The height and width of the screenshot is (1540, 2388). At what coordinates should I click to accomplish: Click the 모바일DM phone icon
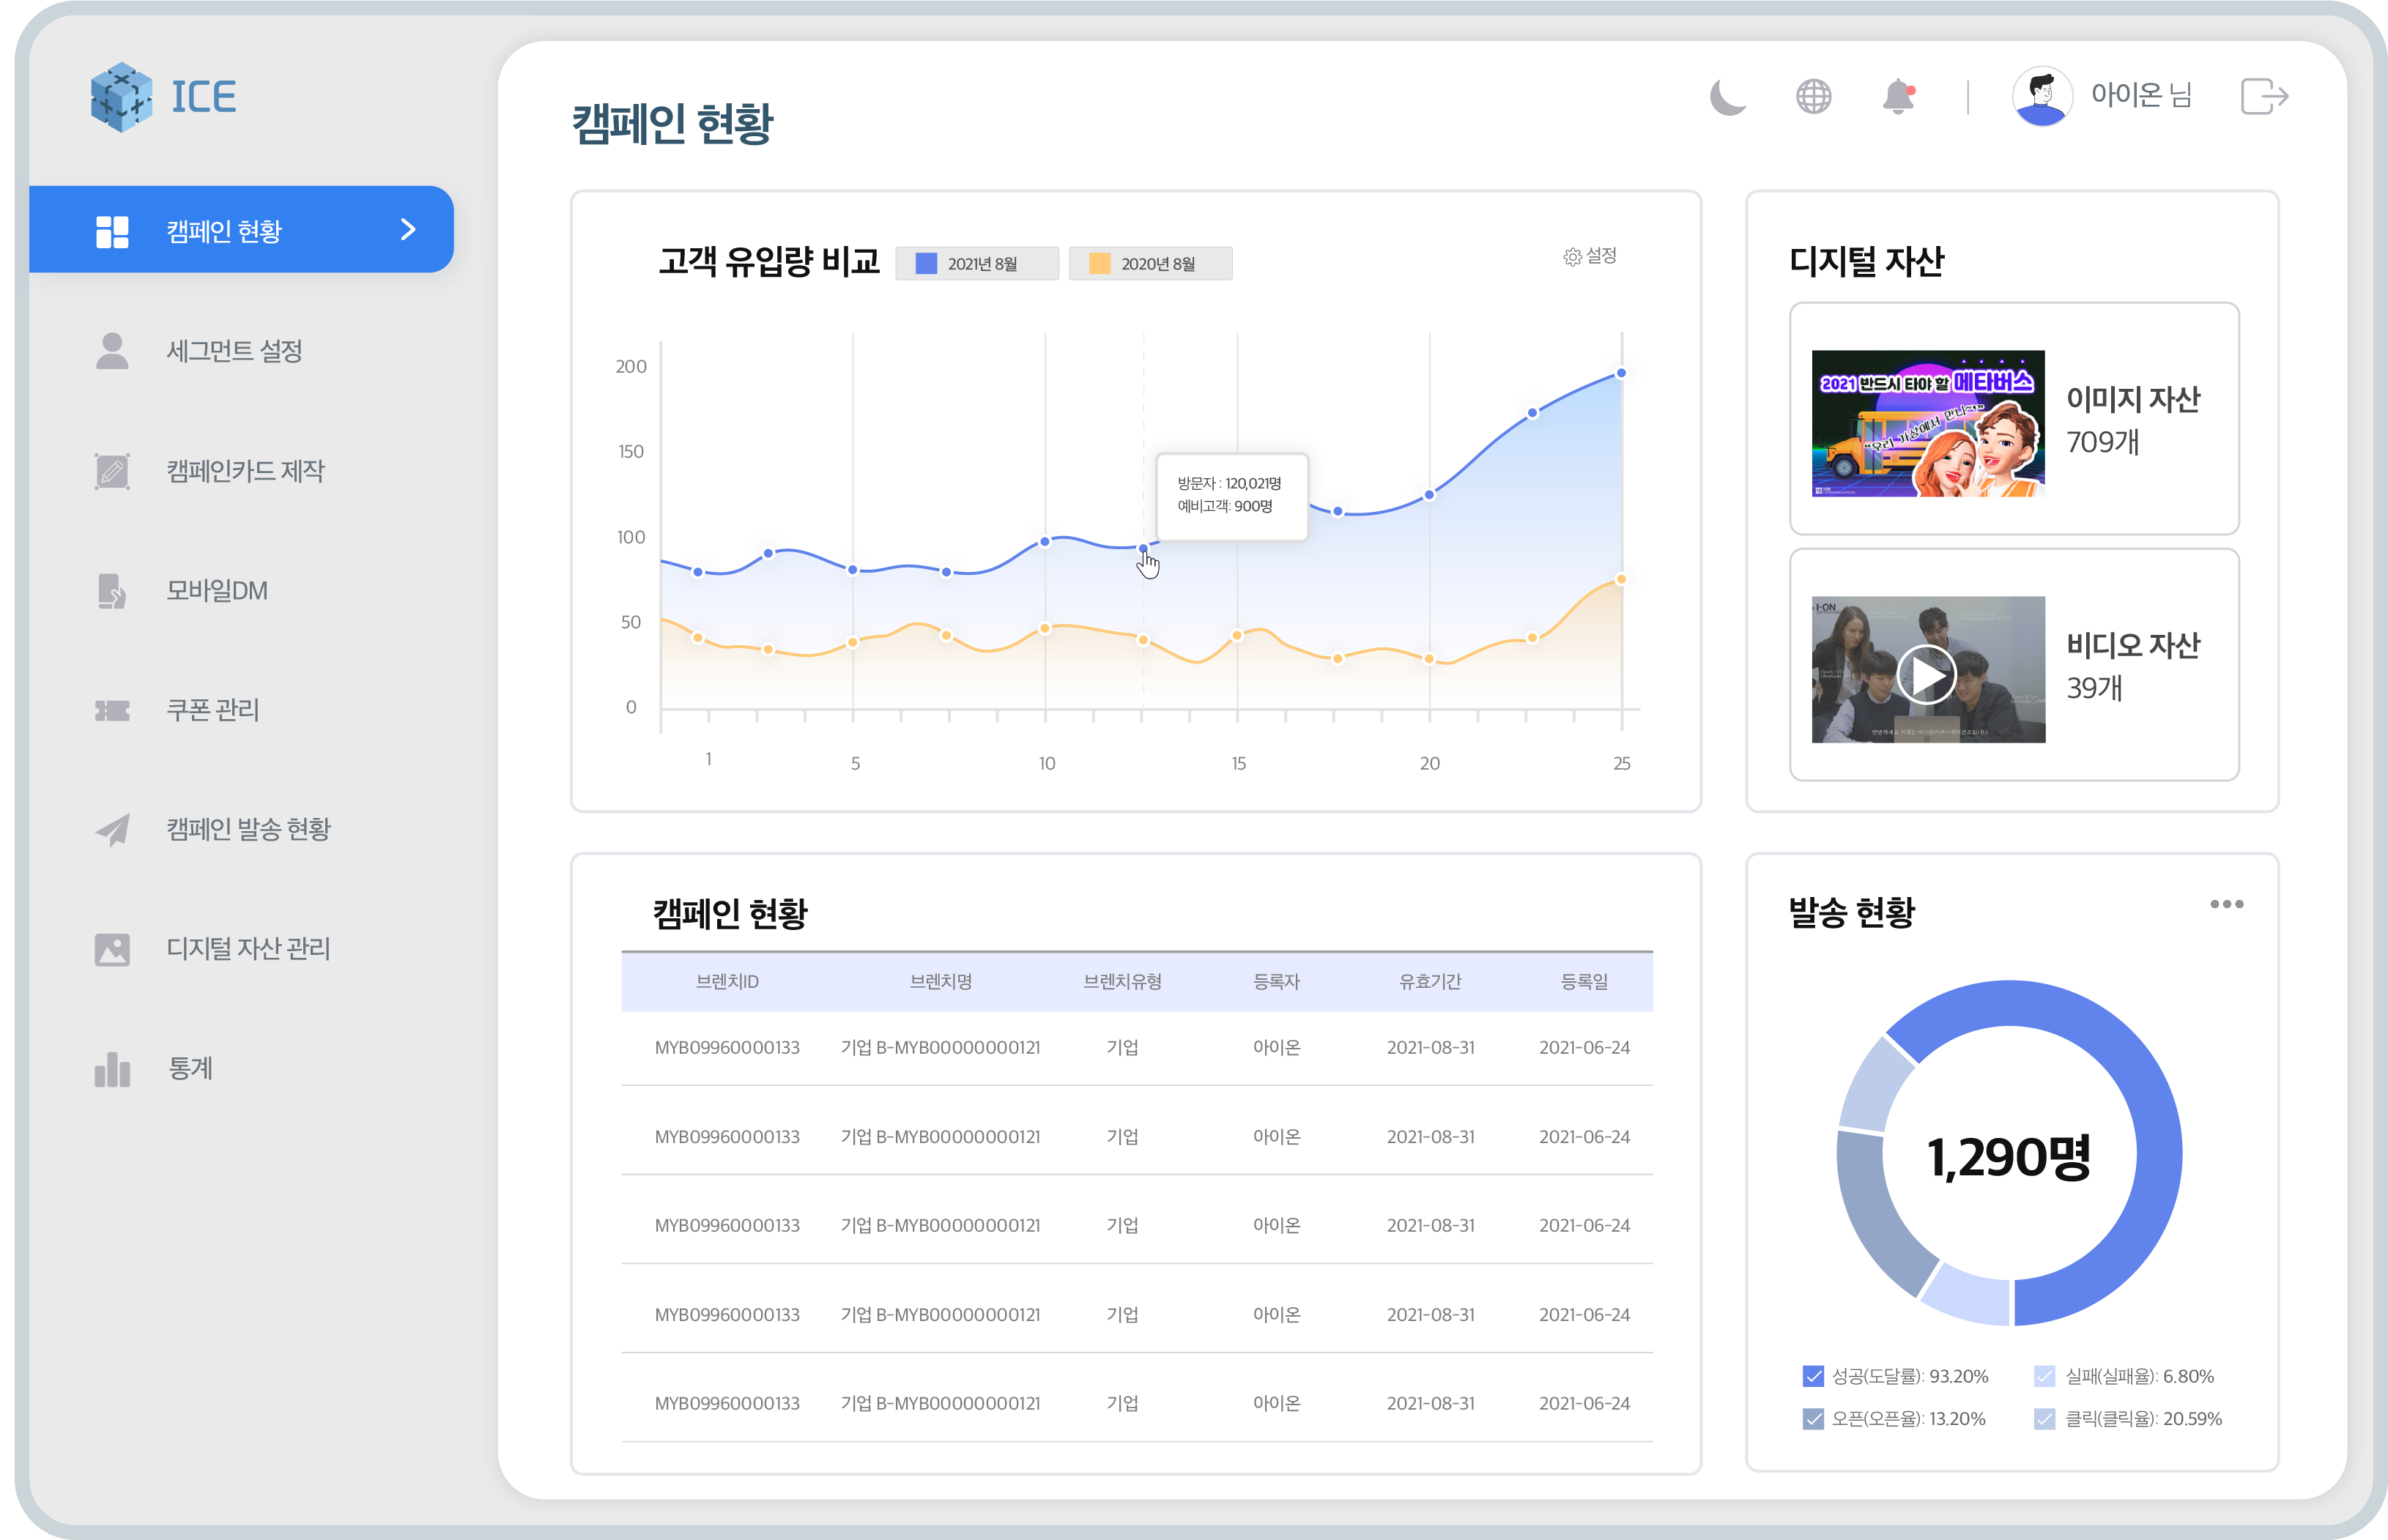[x=112, y=590]
